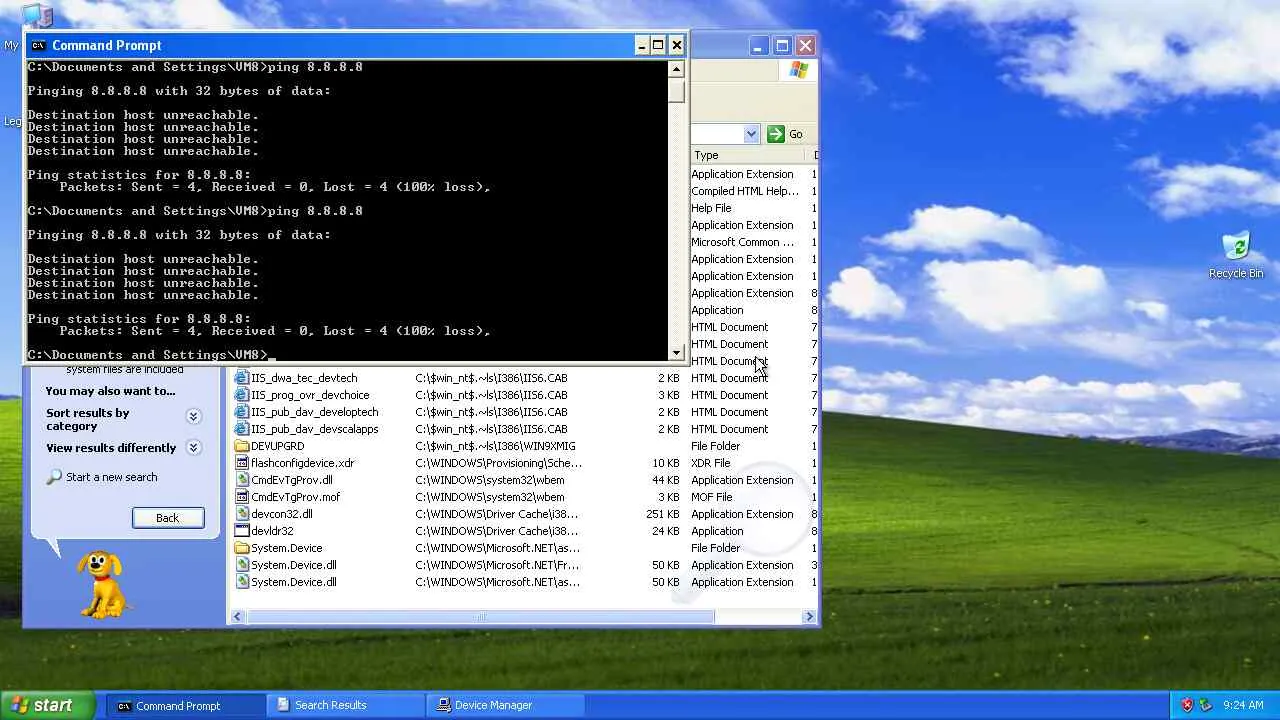Select the devcon32.dll file icon

point(241,514)
